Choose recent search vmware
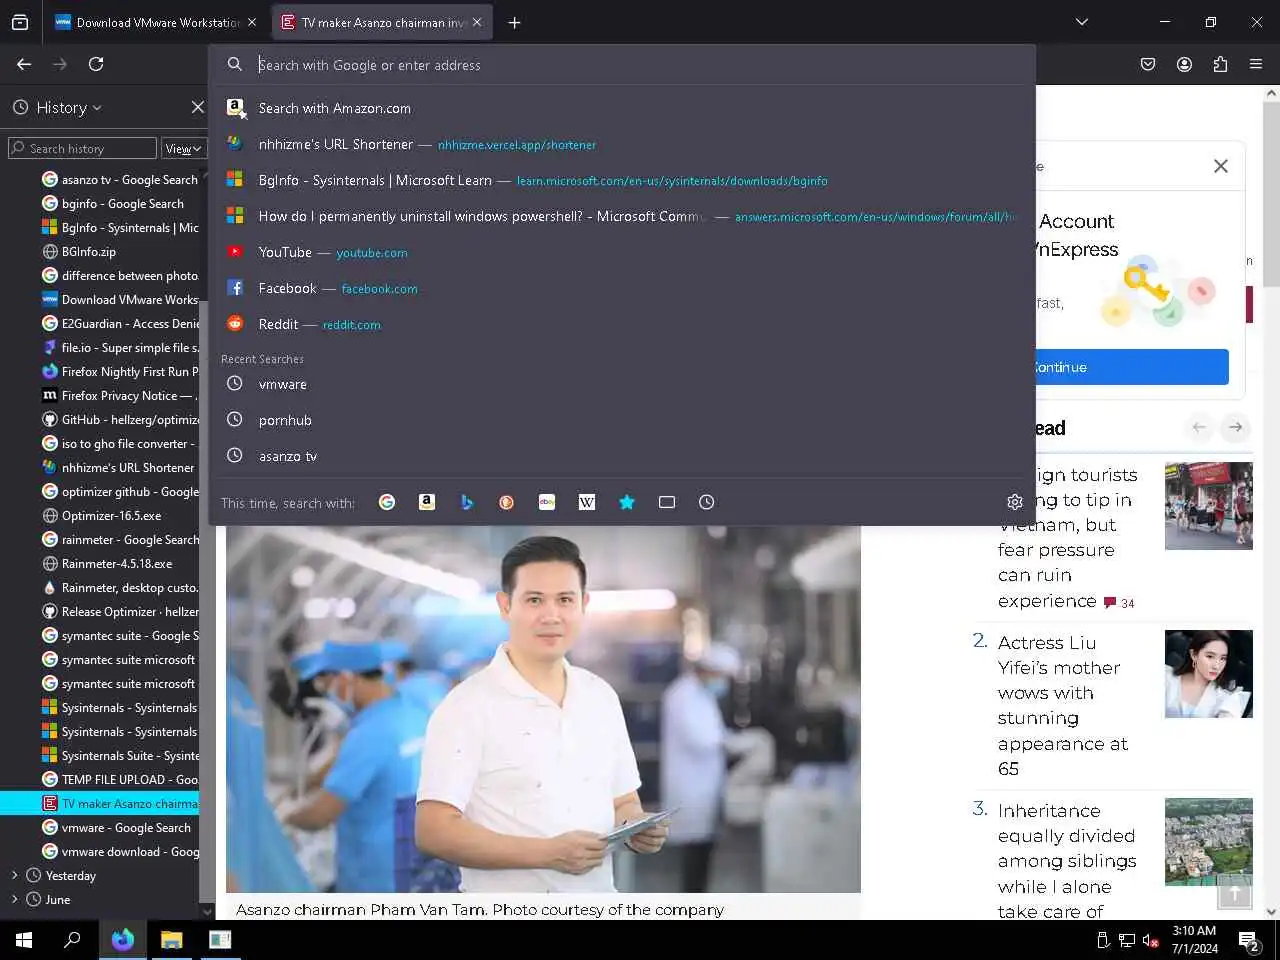1280x960 pixels. click(624, 384)
